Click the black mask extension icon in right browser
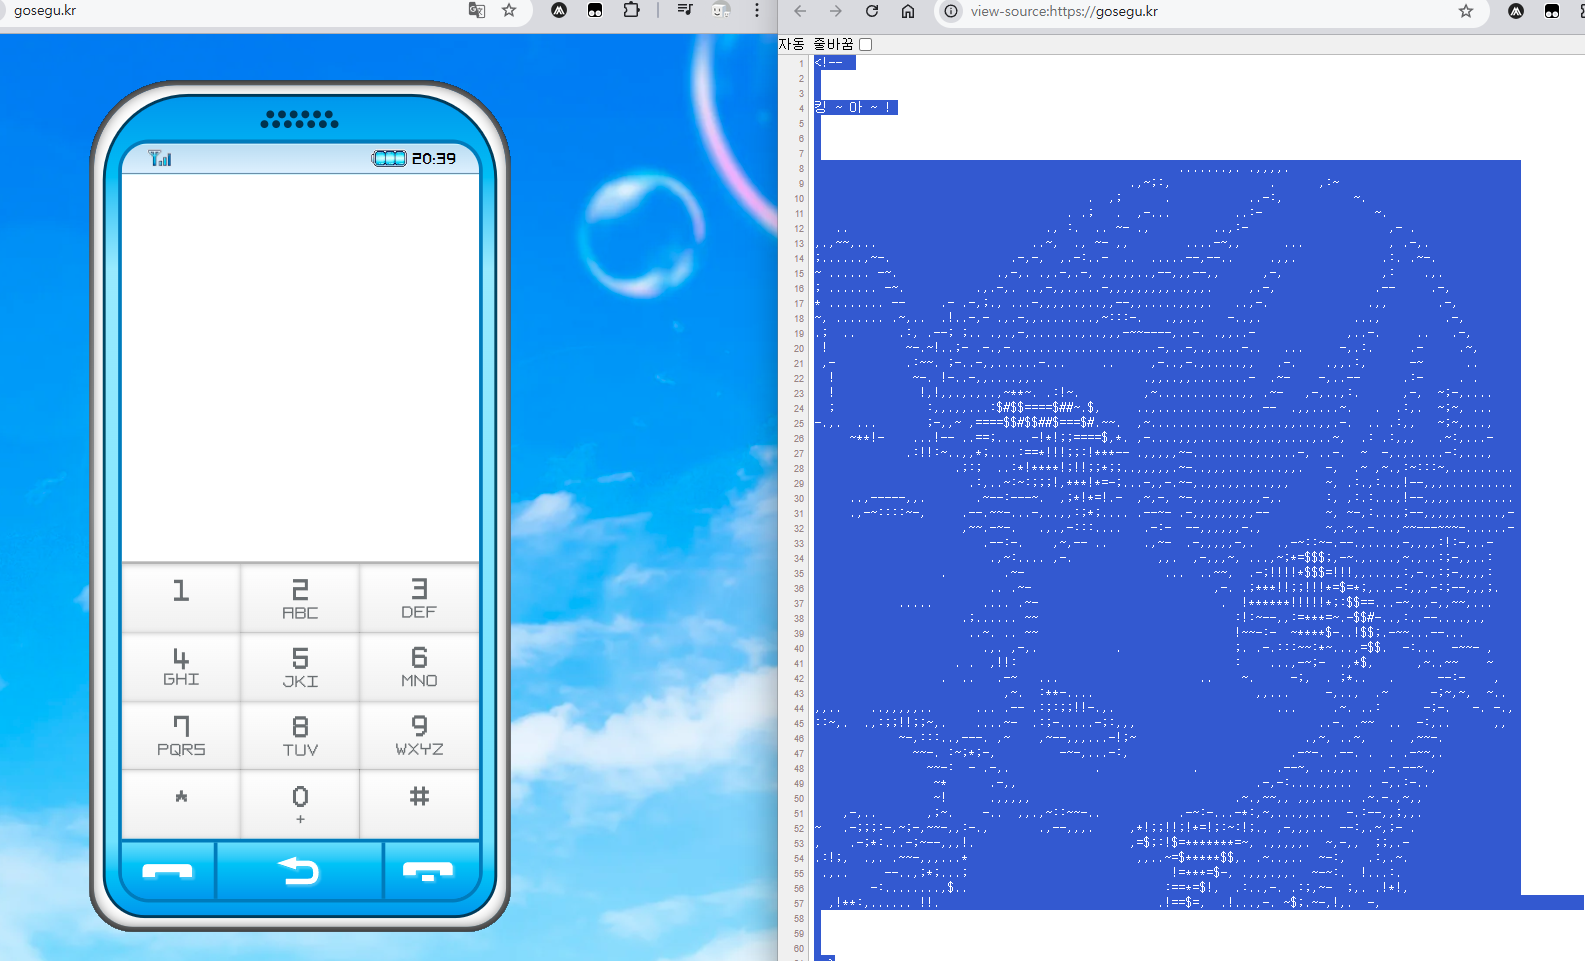 1552,11
